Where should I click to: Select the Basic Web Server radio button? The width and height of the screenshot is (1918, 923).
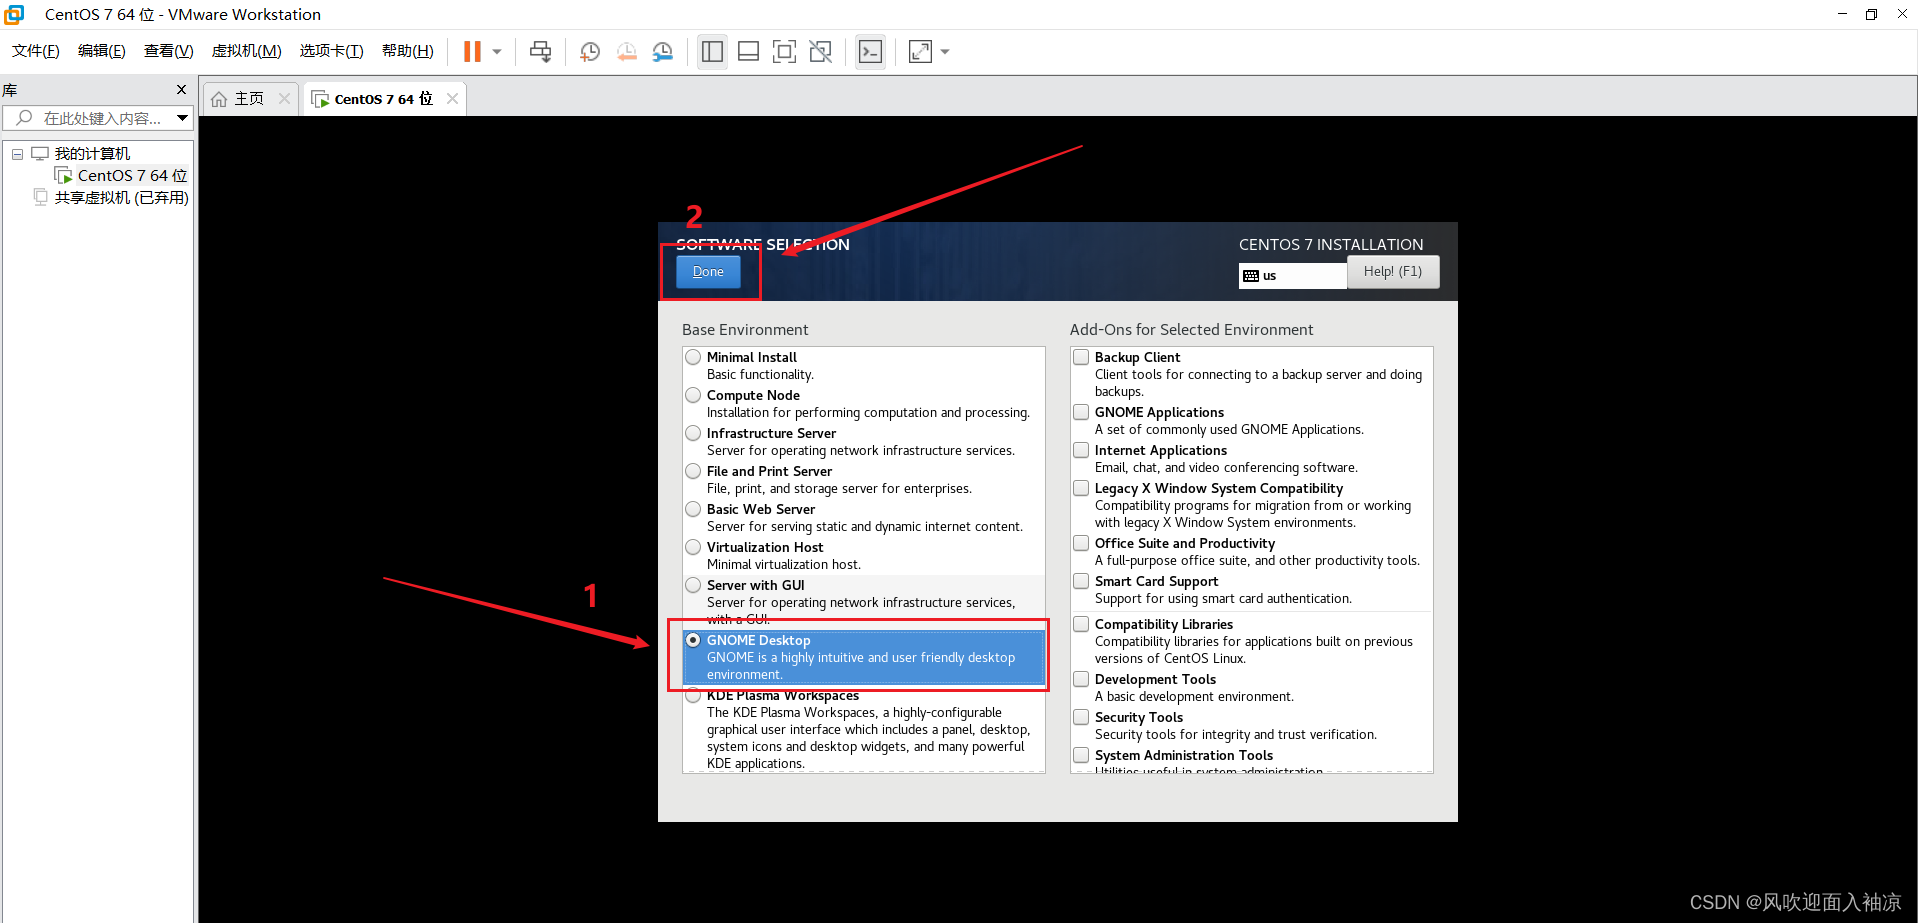[x=693, y=509]
